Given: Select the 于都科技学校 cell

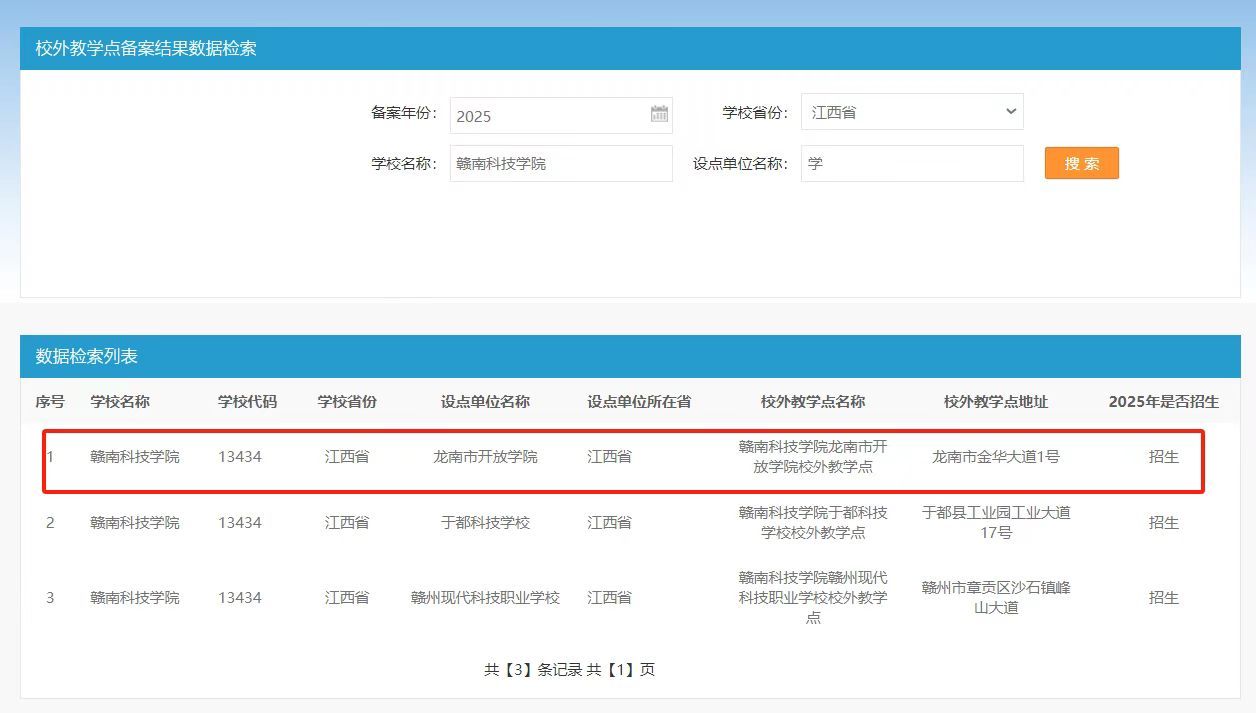Looking at the screenshot, I should click(x=485, y=522).
